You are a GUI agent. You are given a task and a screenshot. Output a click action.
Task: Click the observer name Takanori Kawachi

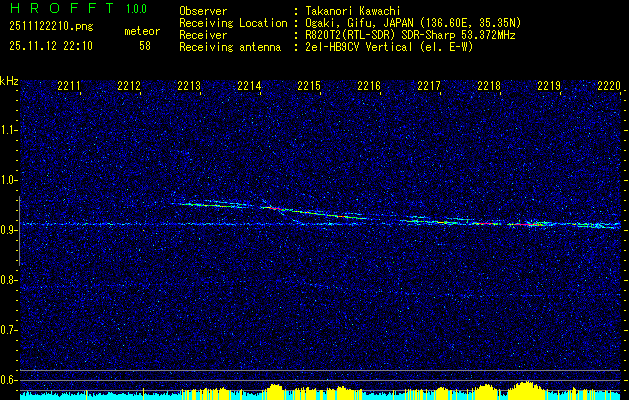(x=353, y=11)
